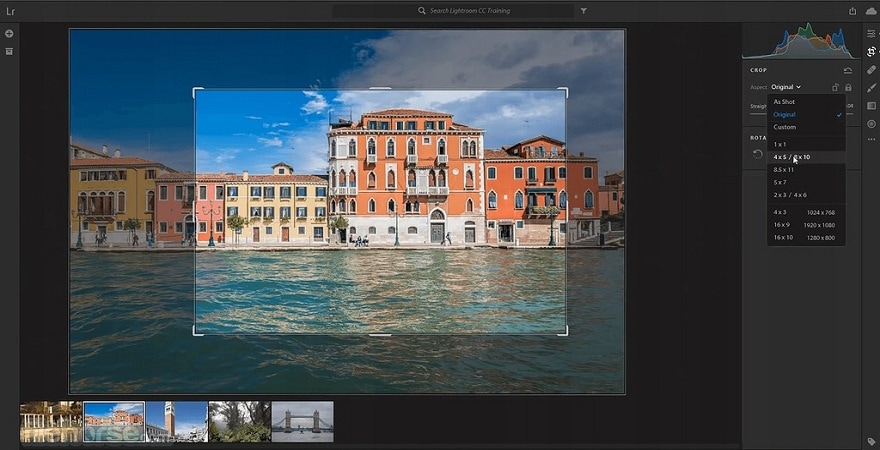Open the Edit sliders panel icon
This screenshot has height=450, width=880.
click(871, 33)
